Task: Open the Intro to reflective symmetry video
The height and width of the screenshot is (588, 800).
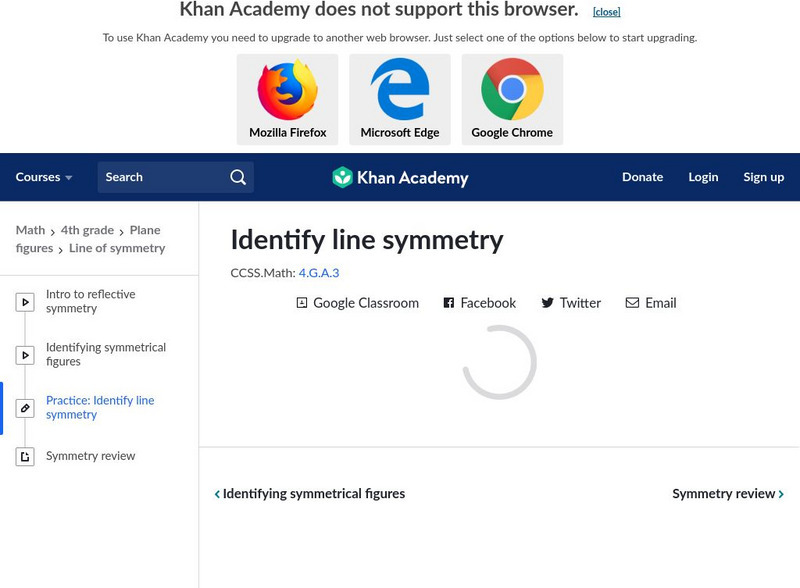Action: pyautogui.click(x=90, y=301)
